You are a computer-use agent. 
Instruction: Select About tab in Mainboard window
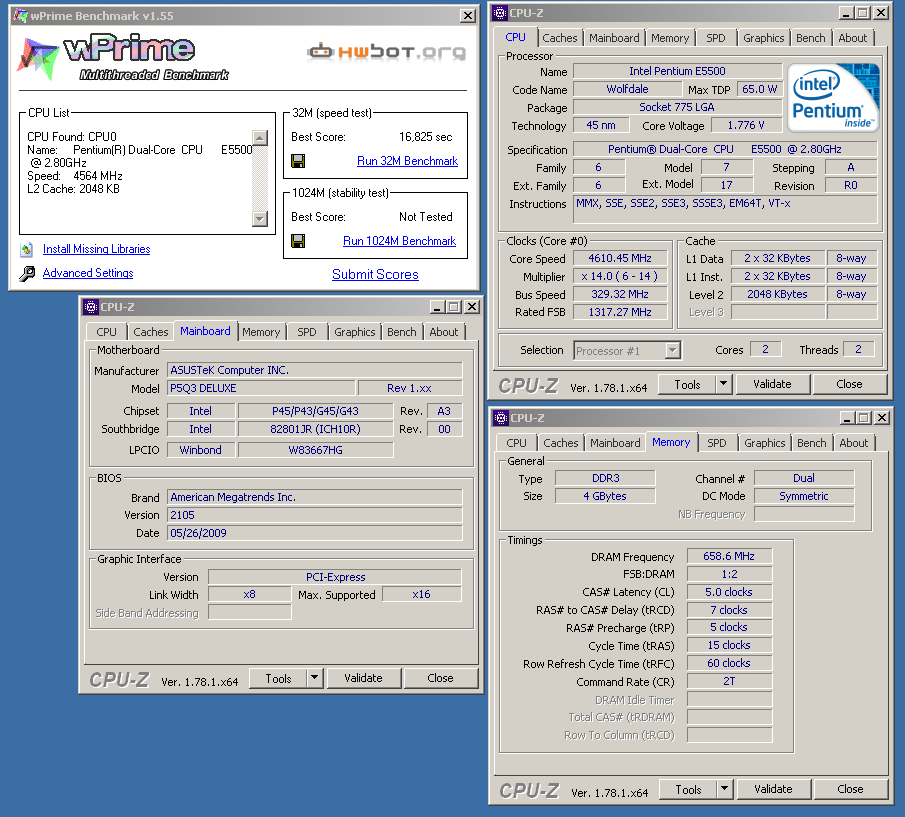(x=444, y=332)
